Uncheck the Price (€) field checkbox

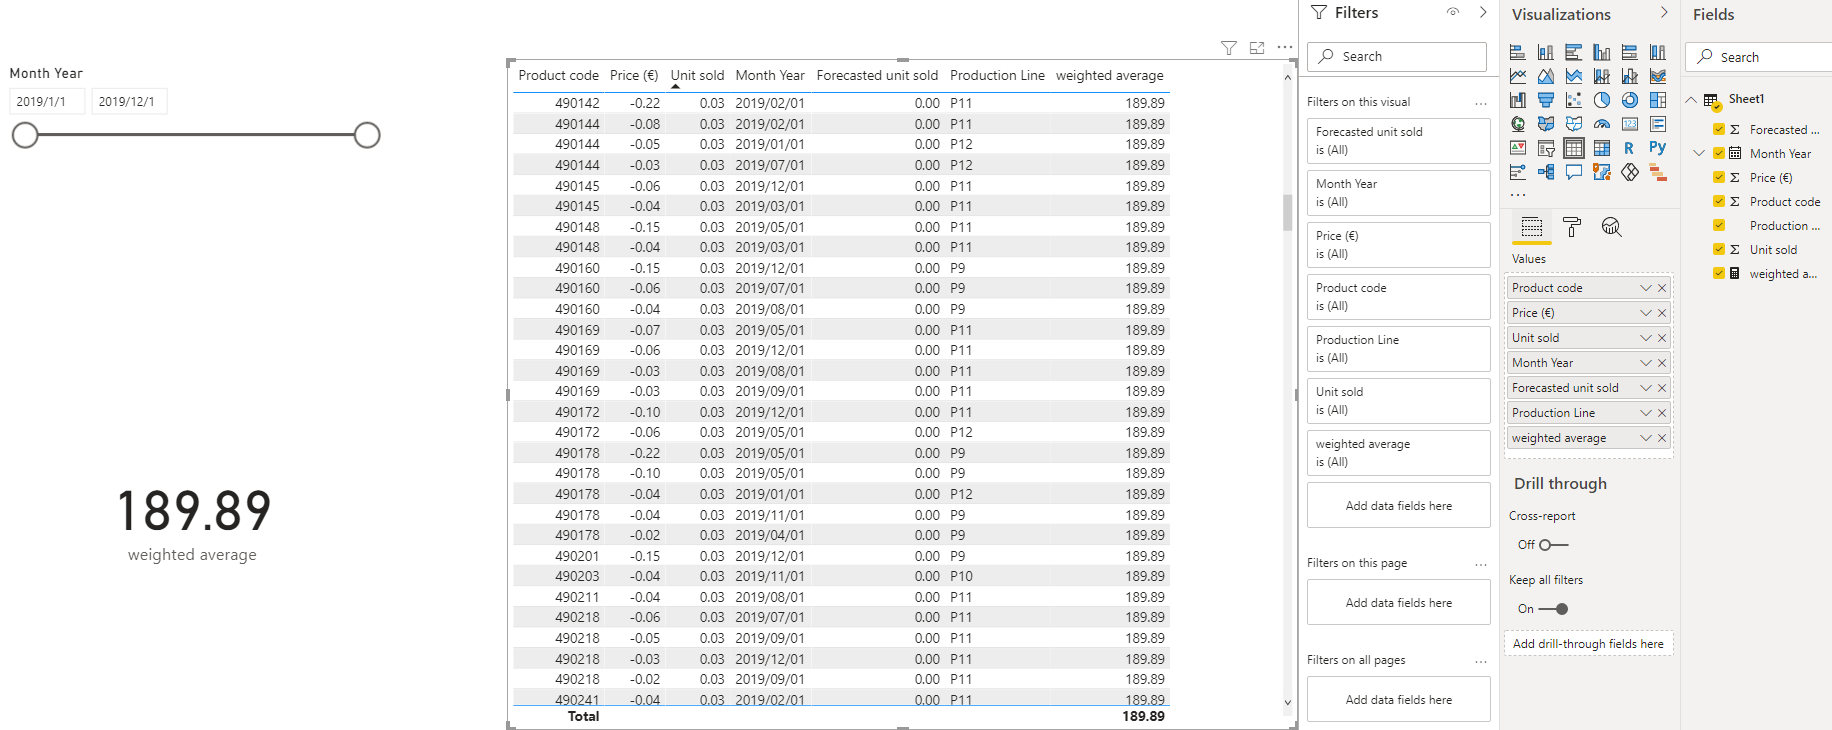(x=1719, y=177)
